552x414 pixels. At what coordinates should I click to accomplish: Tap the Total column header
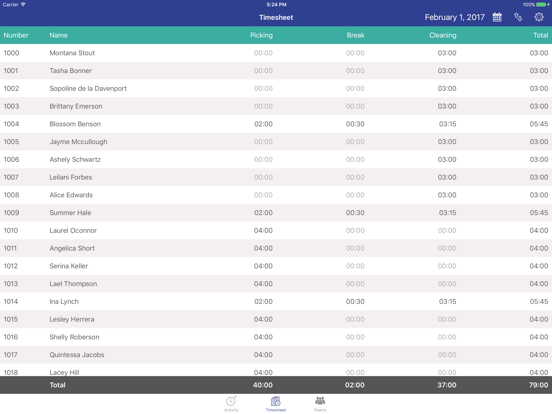point(540,35)
